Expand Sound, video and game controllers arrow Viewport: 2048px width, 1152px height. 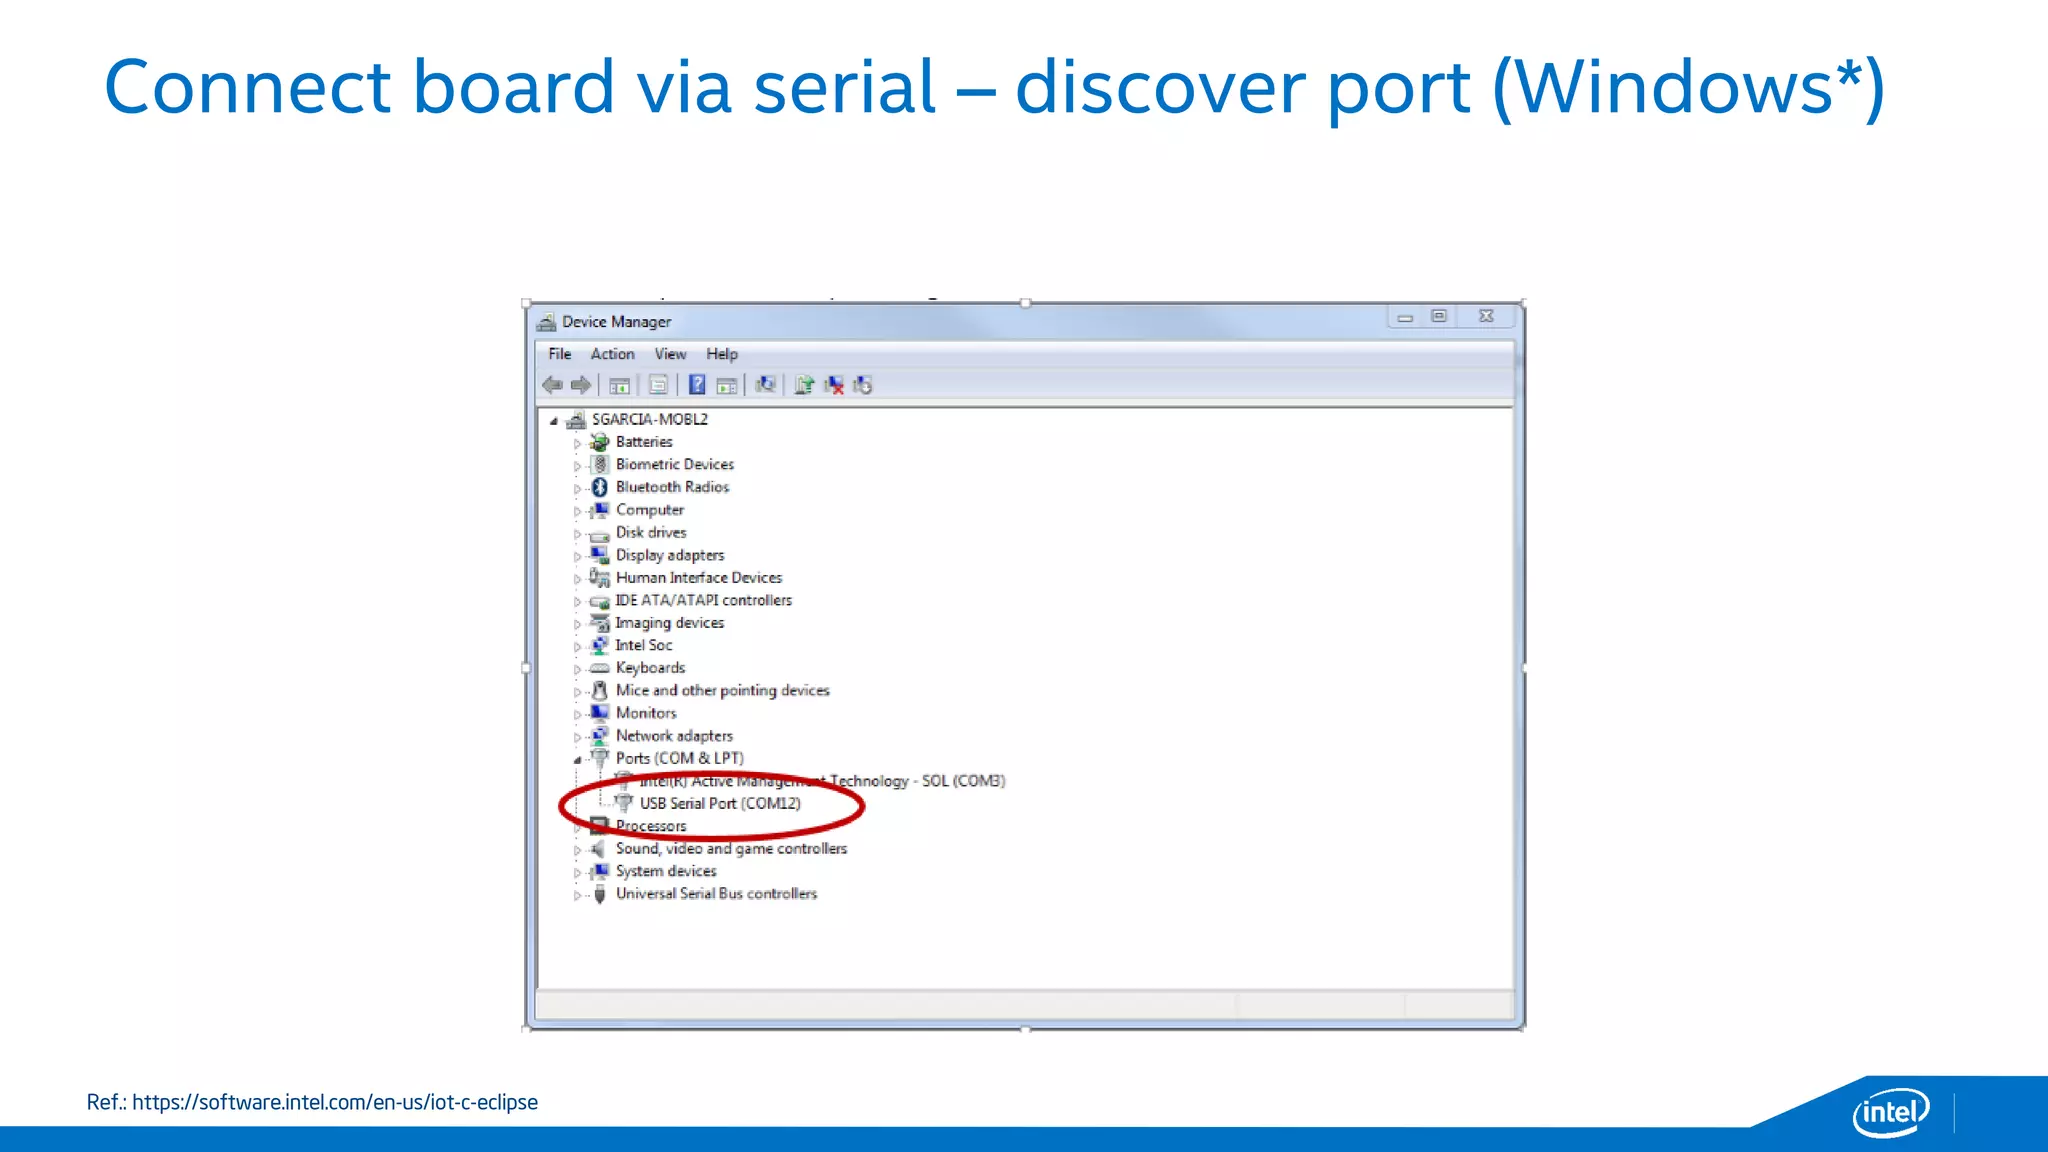pyautogui.click(x=577, y=850)
